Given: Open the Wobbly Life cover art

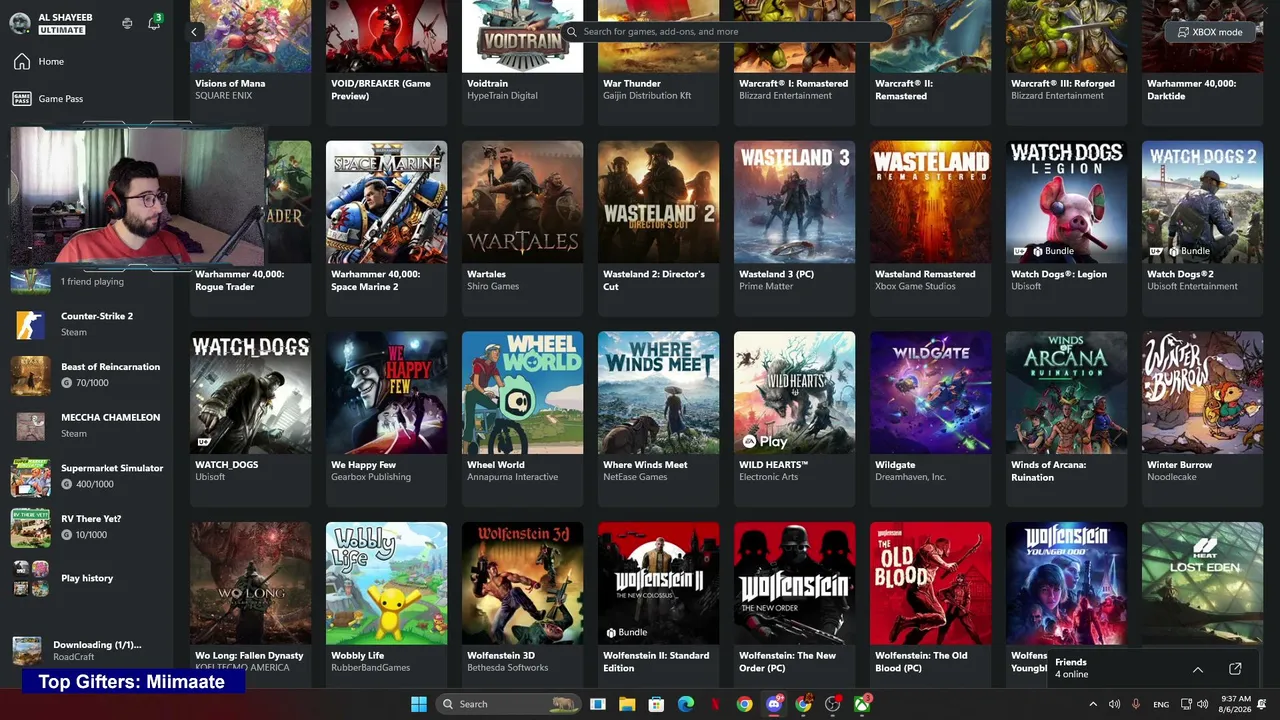Looking at the screenshot, I should click(x=386, y=583).
